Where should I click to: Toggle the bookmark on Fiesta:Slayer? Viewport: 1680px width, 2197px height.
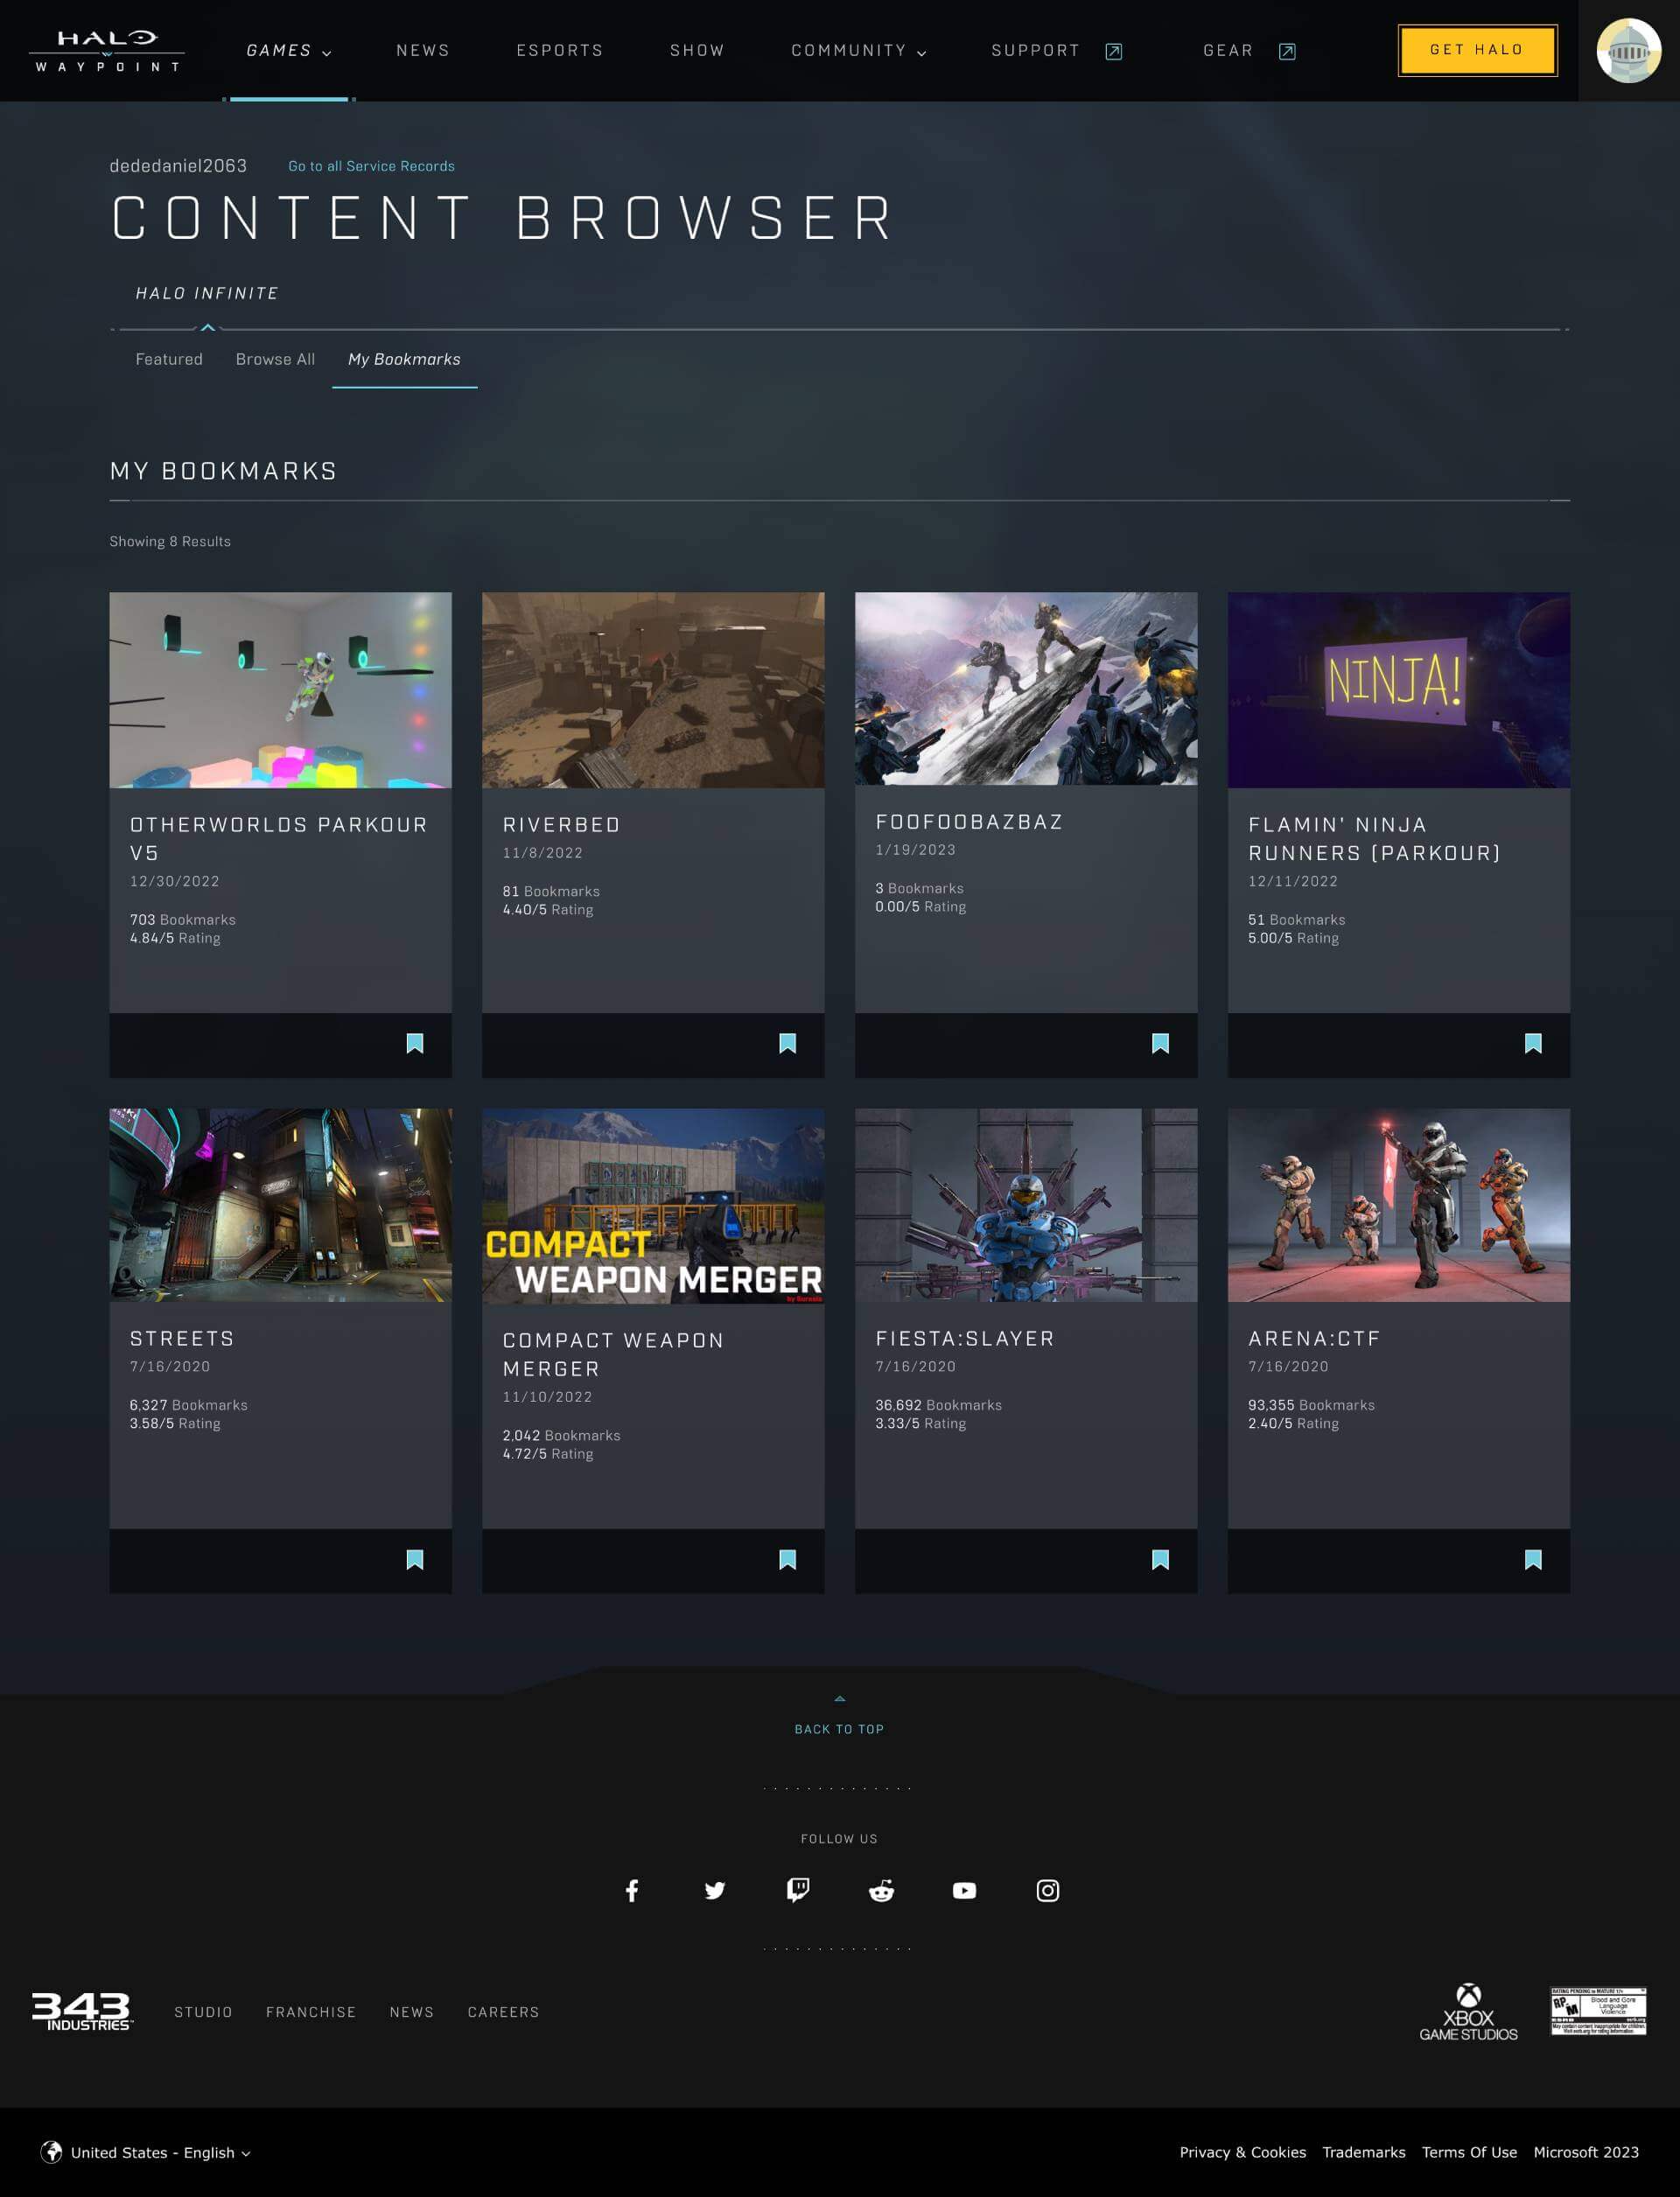1160,1560
